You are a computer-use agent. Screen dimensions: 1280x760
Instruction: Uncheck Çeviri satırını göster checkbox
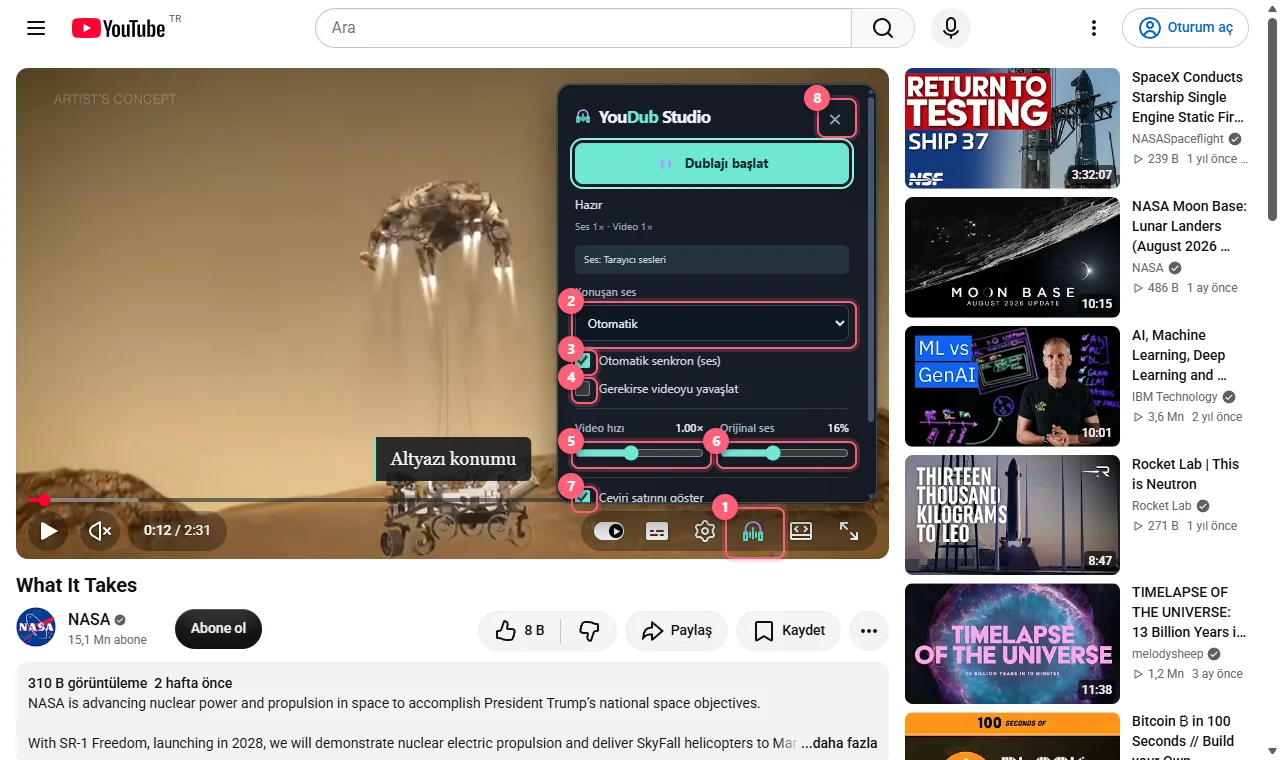tap(583, 497)
